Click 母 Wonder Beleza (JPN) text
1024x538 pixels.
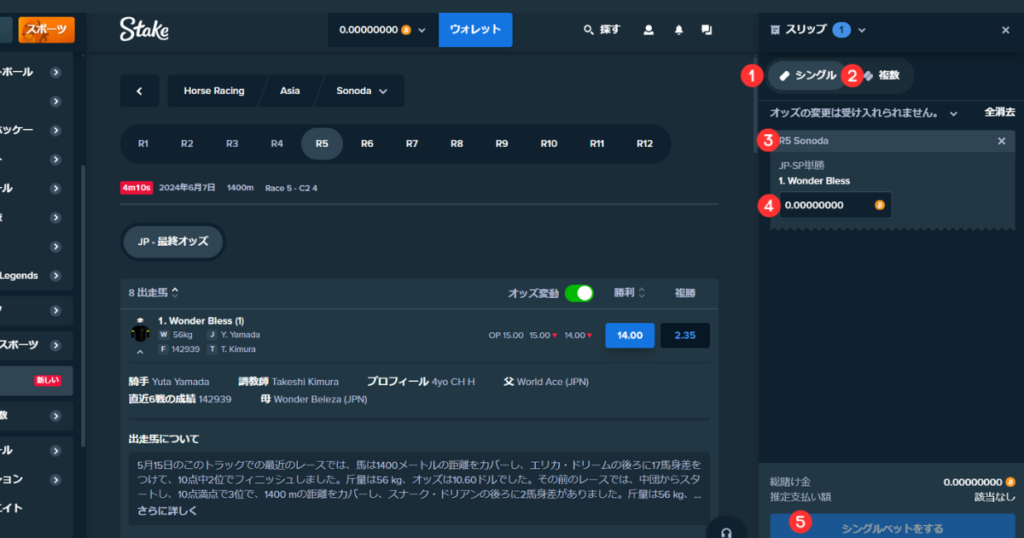coord(314,399)
